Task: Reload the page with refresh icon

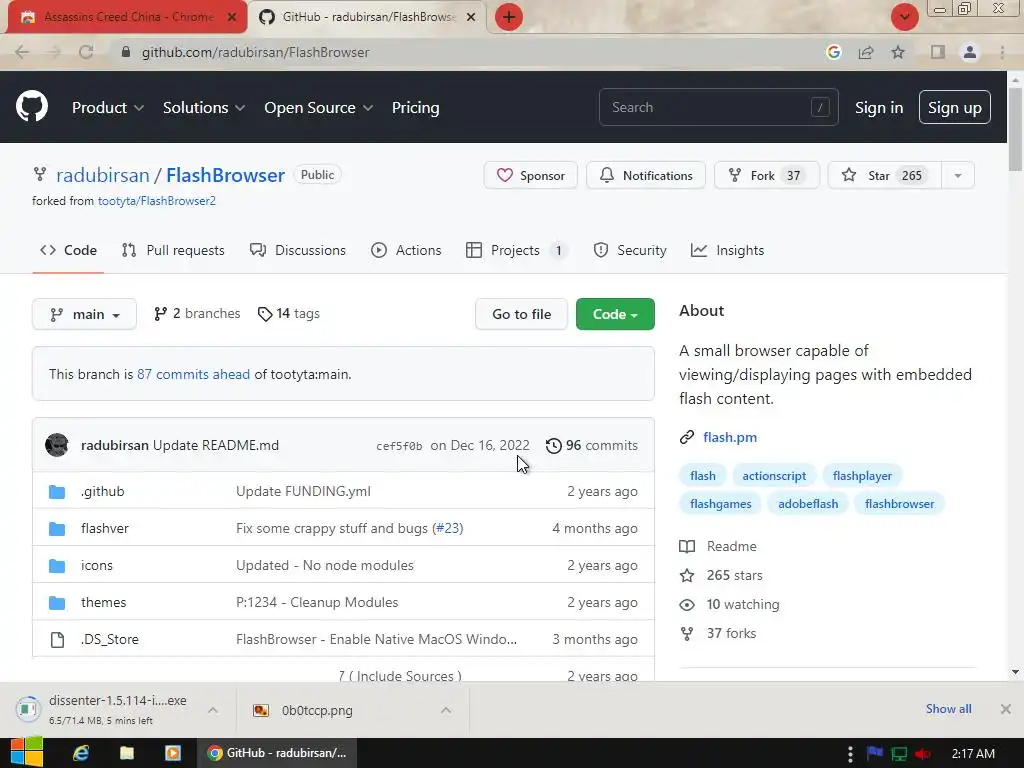Action: pos(86,52)
